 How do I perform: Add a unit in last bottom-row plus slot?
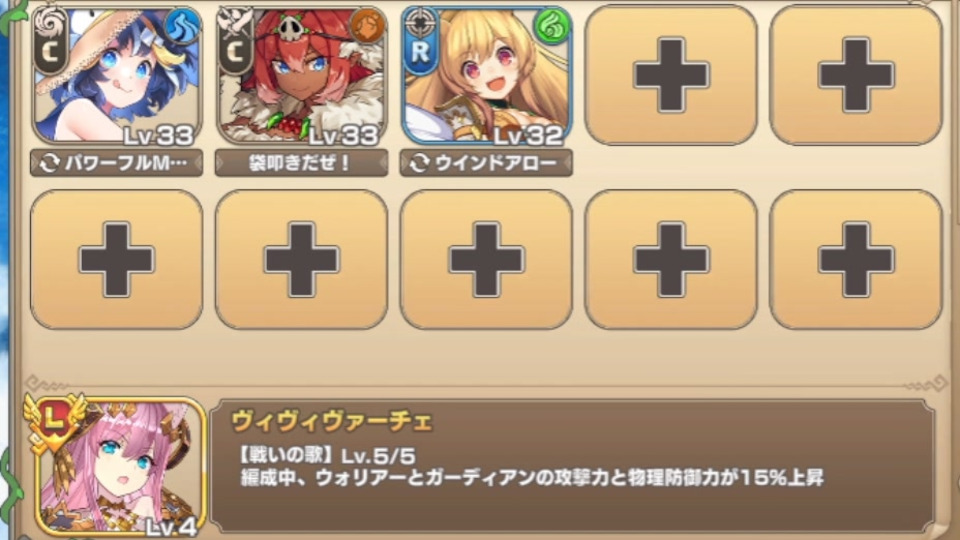click(856, 260)
